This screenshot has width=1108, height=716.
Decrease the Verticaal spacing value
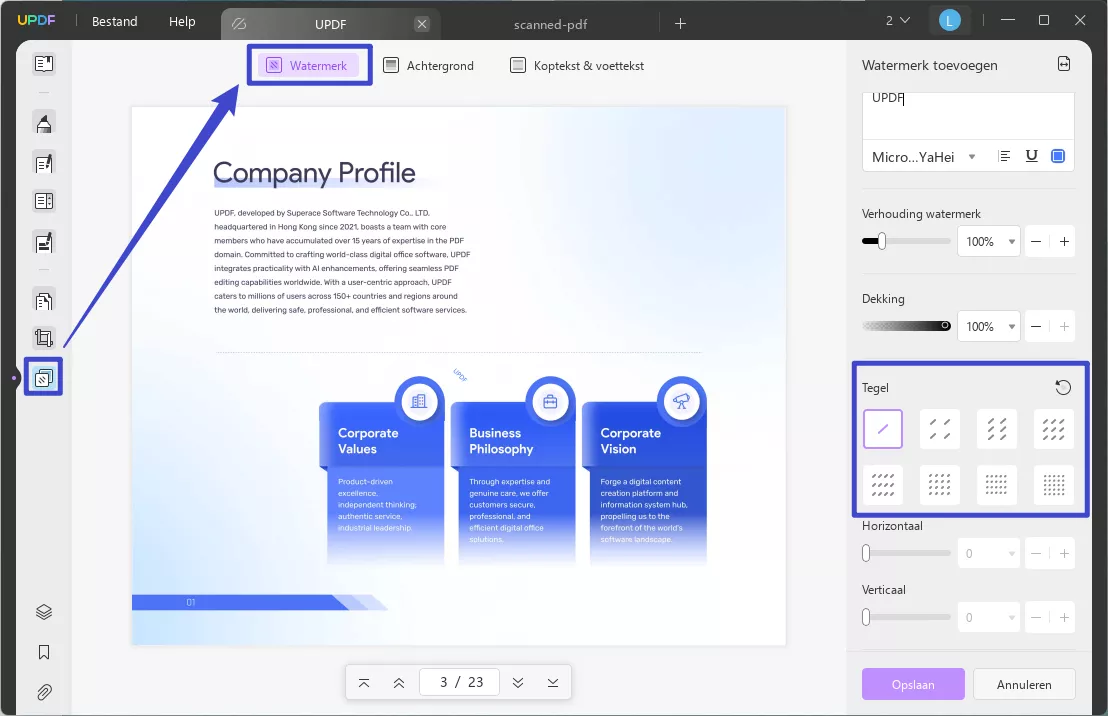pos(1036,617)
